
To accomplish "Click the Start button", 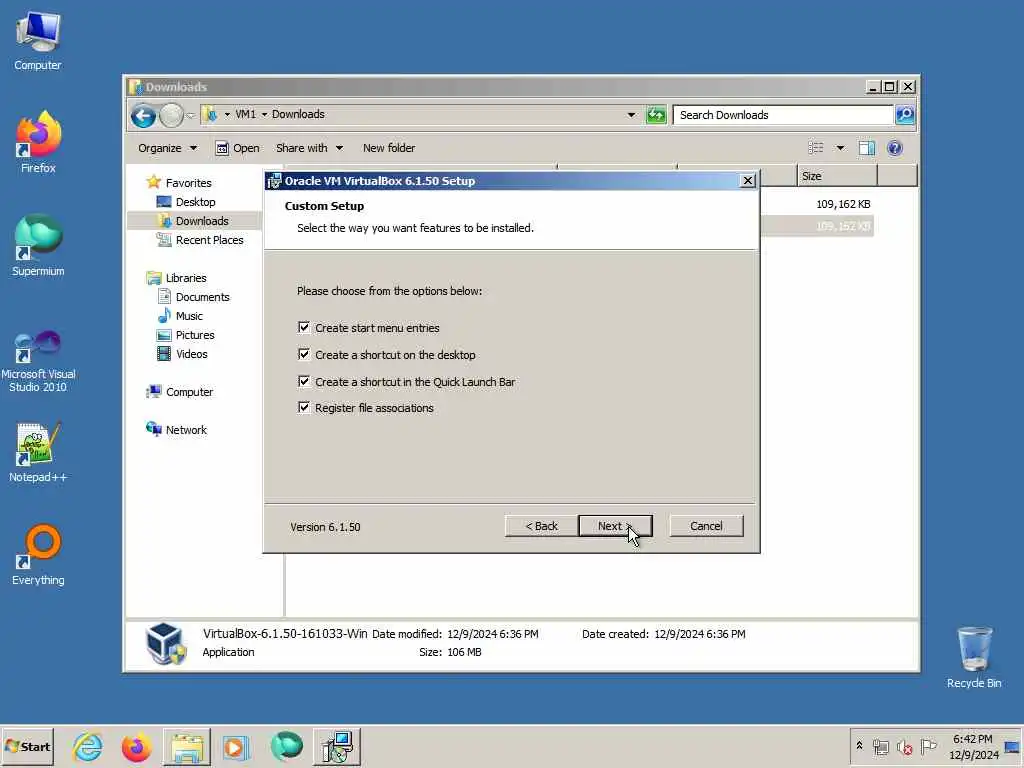I will pos(27,746).
